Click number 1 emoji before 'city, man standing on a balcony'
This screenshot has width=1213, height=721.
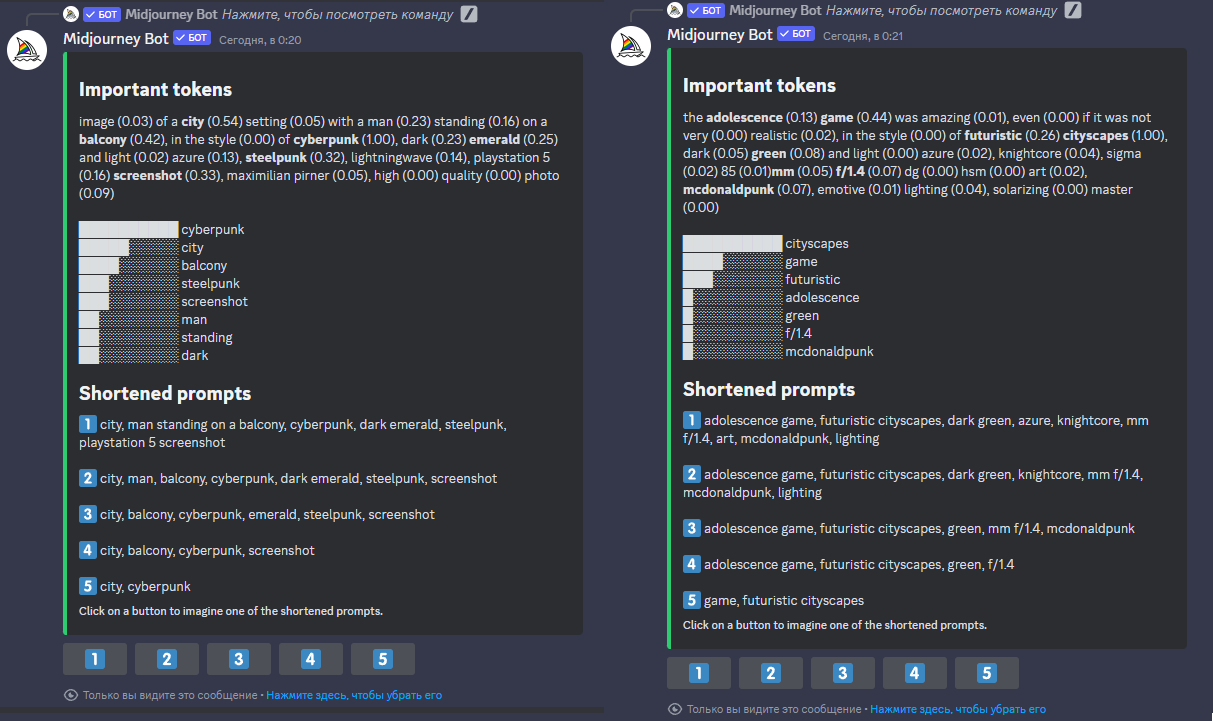(88, 424)
